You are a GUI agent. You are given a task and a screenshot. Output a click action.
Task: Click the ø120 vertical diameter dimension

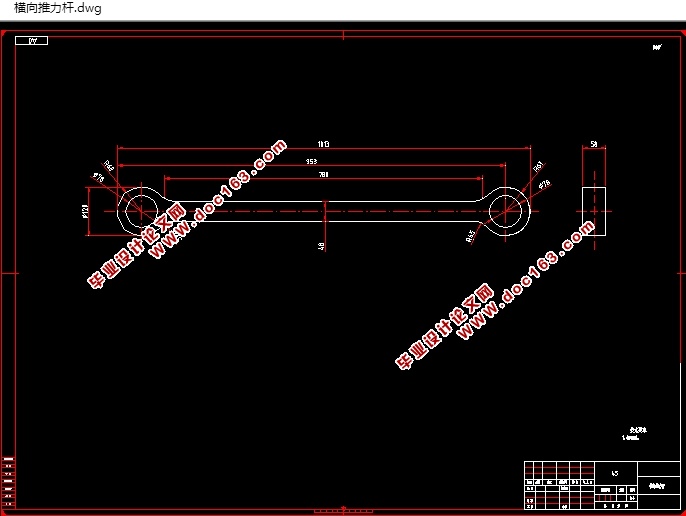click(85, 211)
